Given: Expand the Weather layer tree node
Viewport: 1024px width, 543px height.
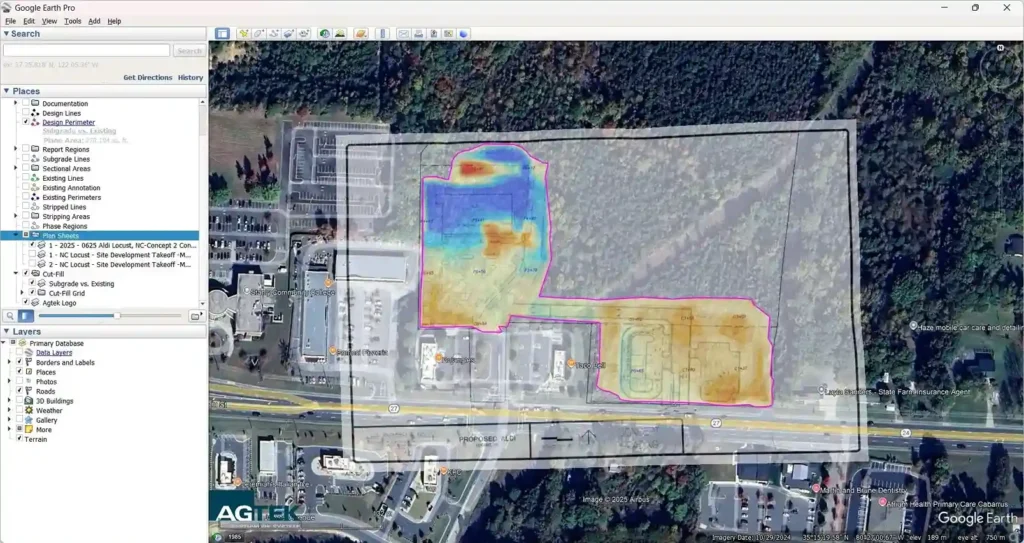Looking at the screenshot, I should point(10,410).
